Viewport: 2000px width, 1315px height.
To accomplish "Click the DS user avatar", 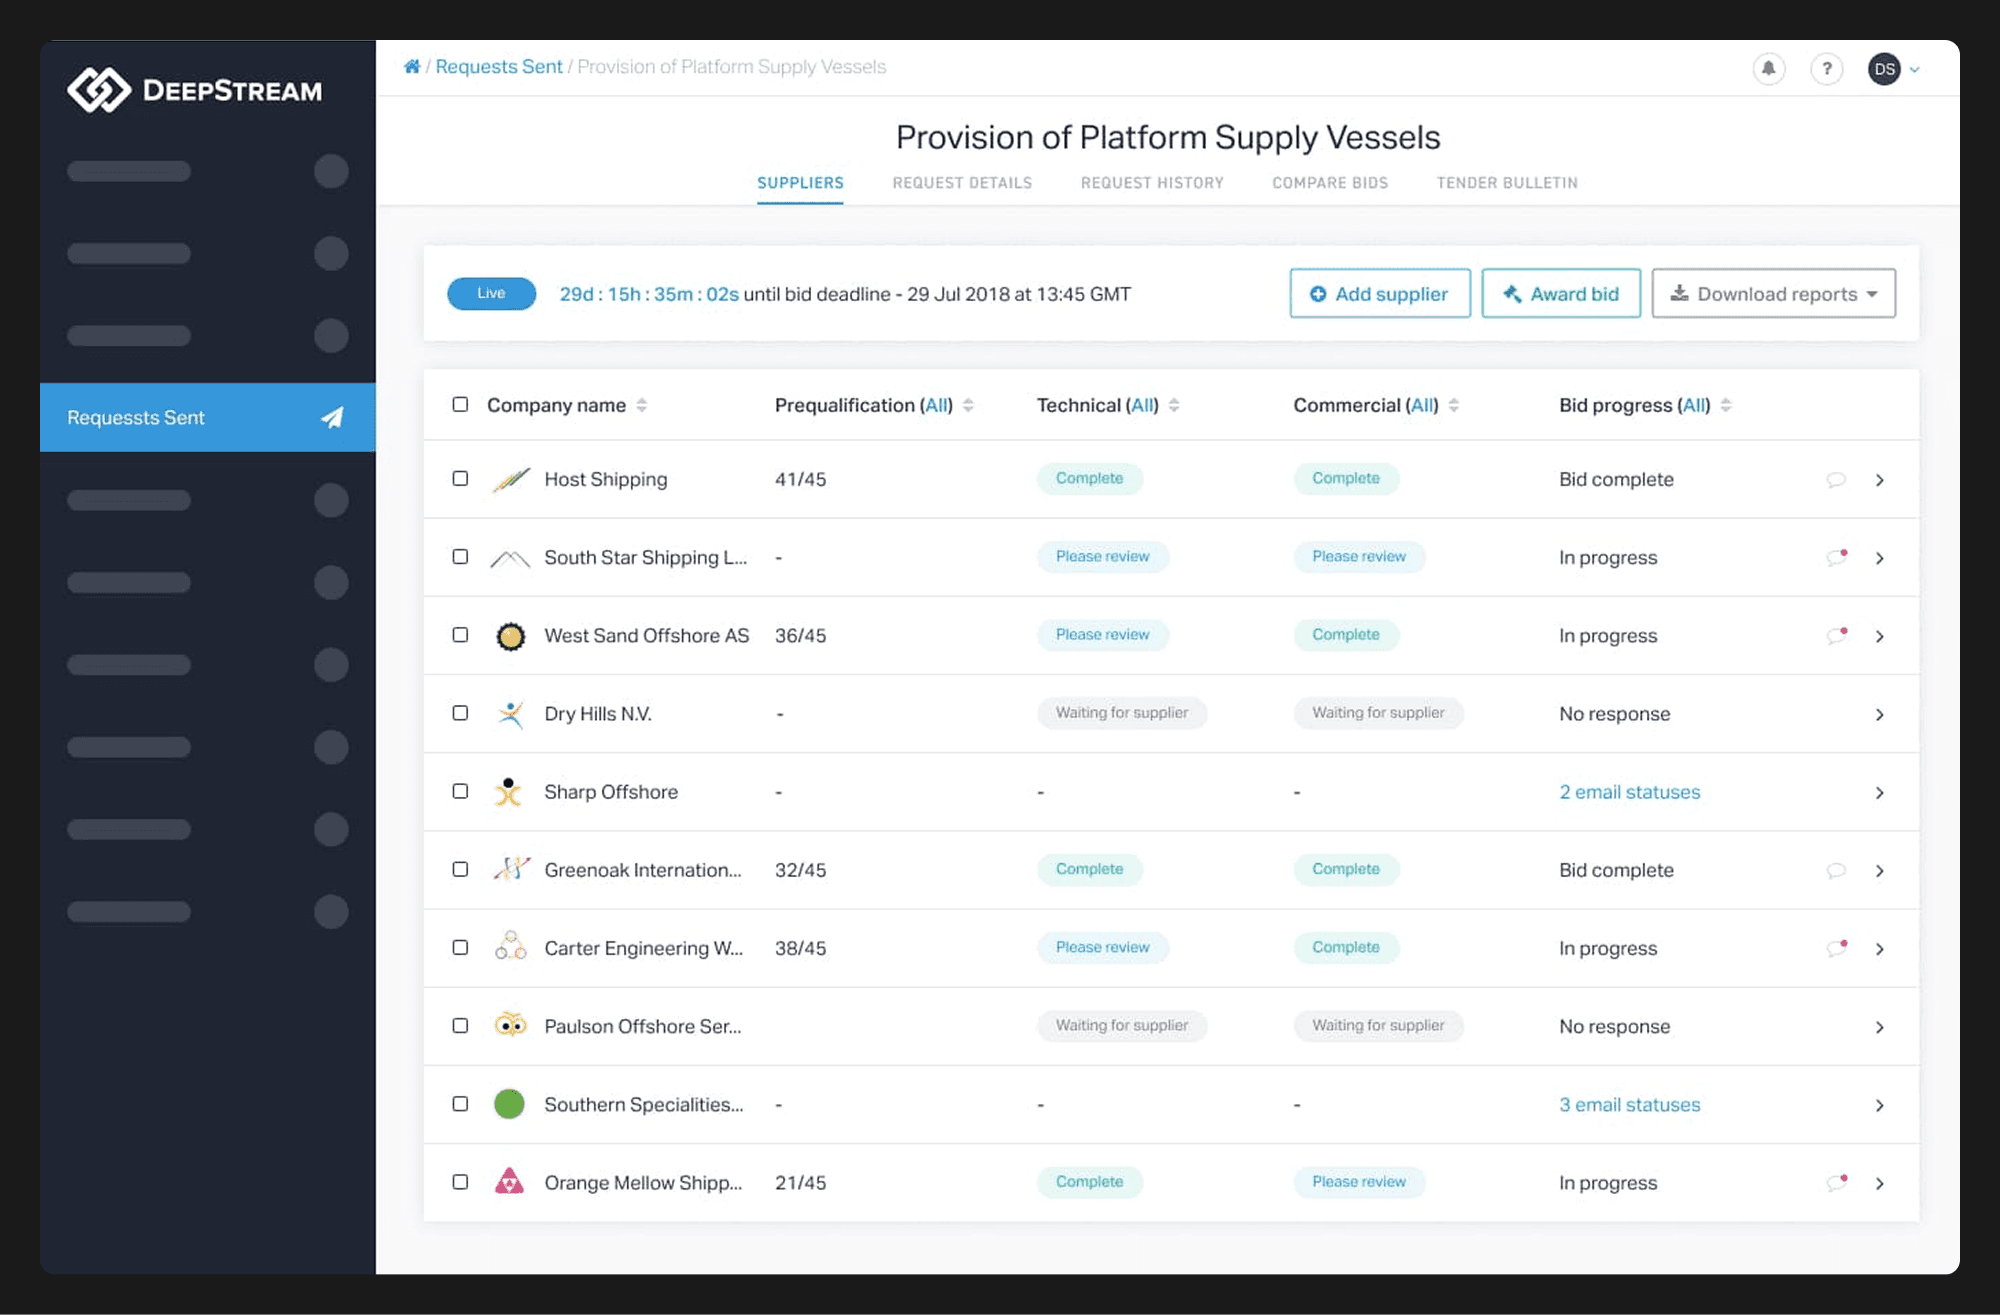I will coord(1885,69).
